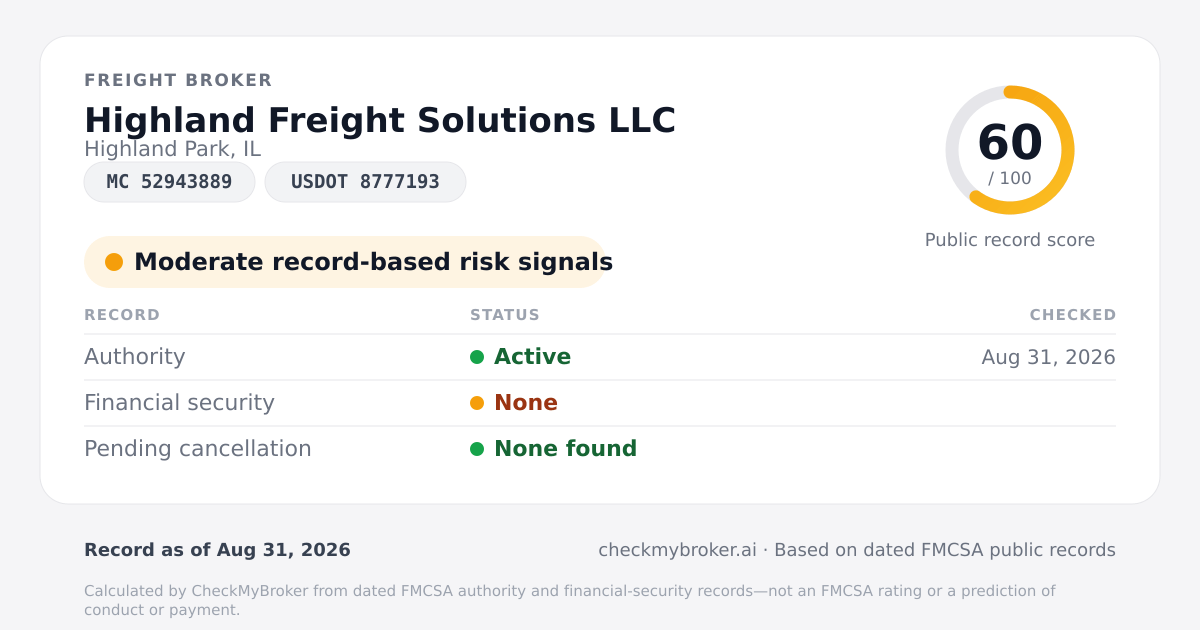Click the Public record score label
This screenshot has height=630, width=1200.
click(1010, 240)
